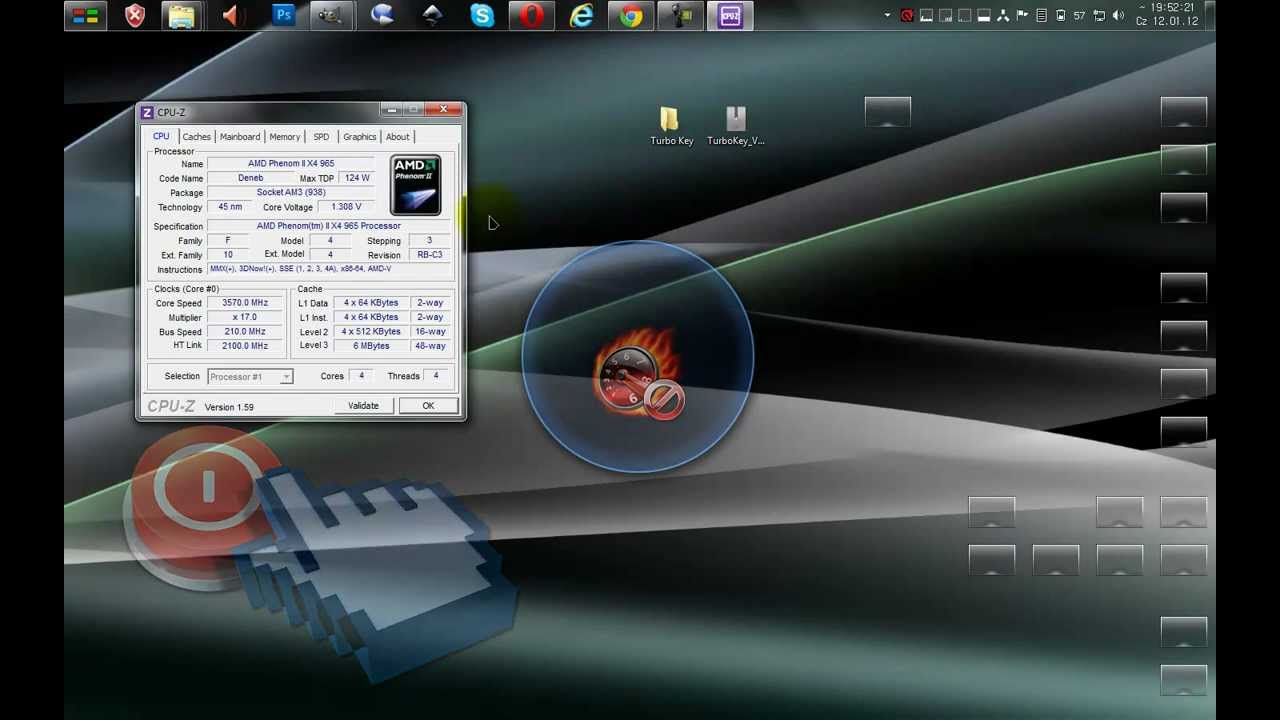Open the About tab
1280x720 pixels.
pyautogui.click(x=398, y=137)
